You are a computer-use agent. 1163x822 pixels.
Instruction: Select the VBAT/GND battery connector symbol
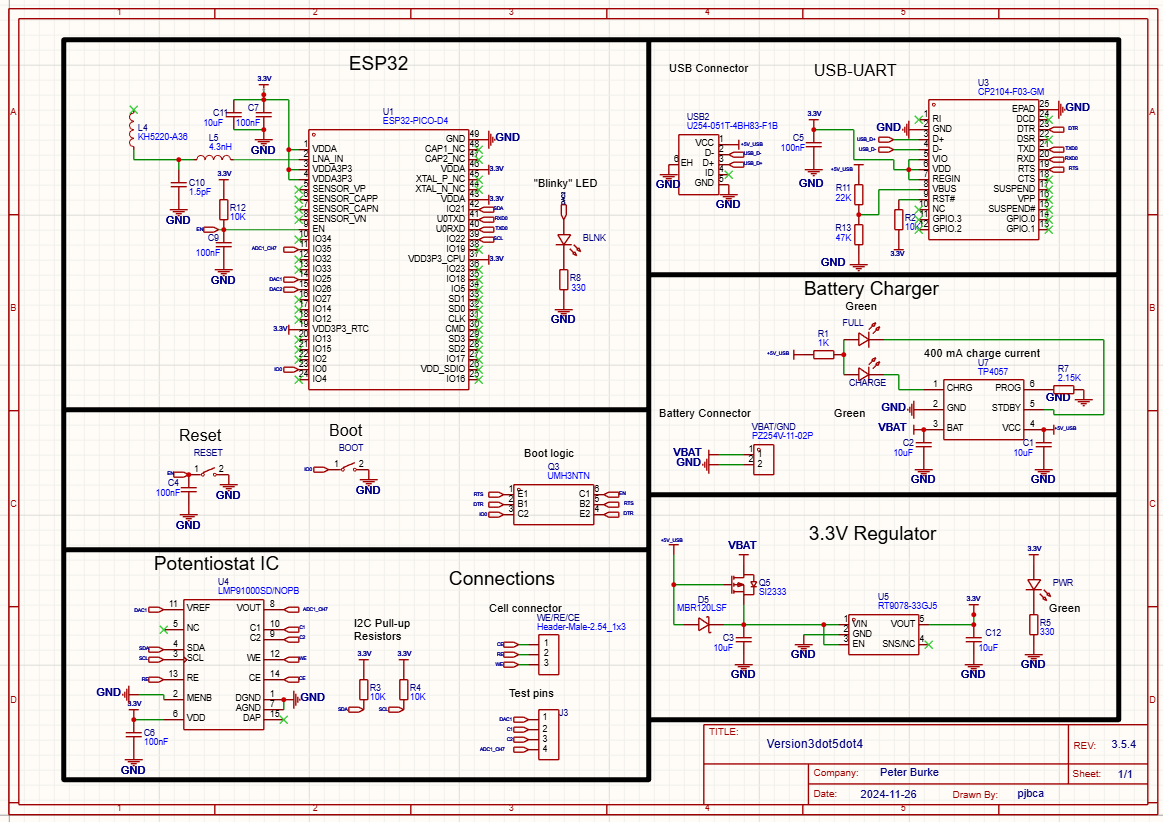764,460
